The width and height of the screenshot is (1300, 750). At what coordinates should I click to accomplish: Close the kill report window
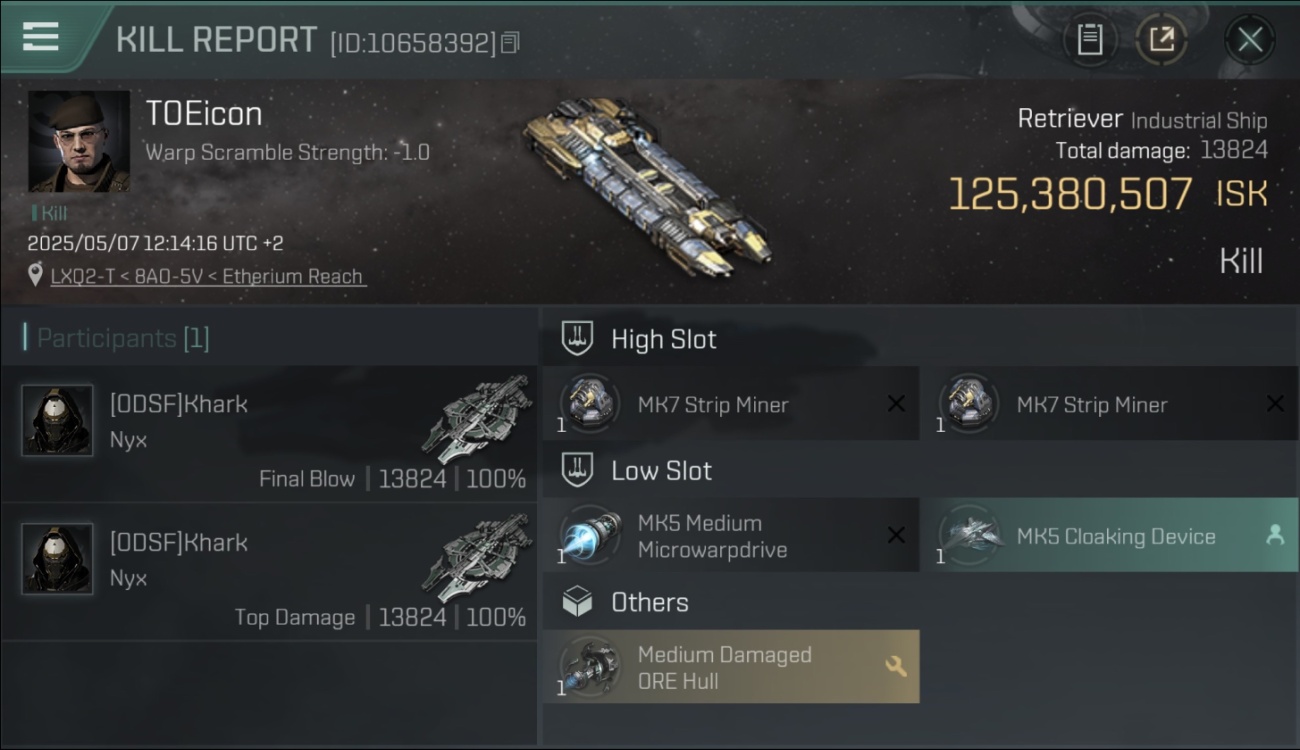1250,40
